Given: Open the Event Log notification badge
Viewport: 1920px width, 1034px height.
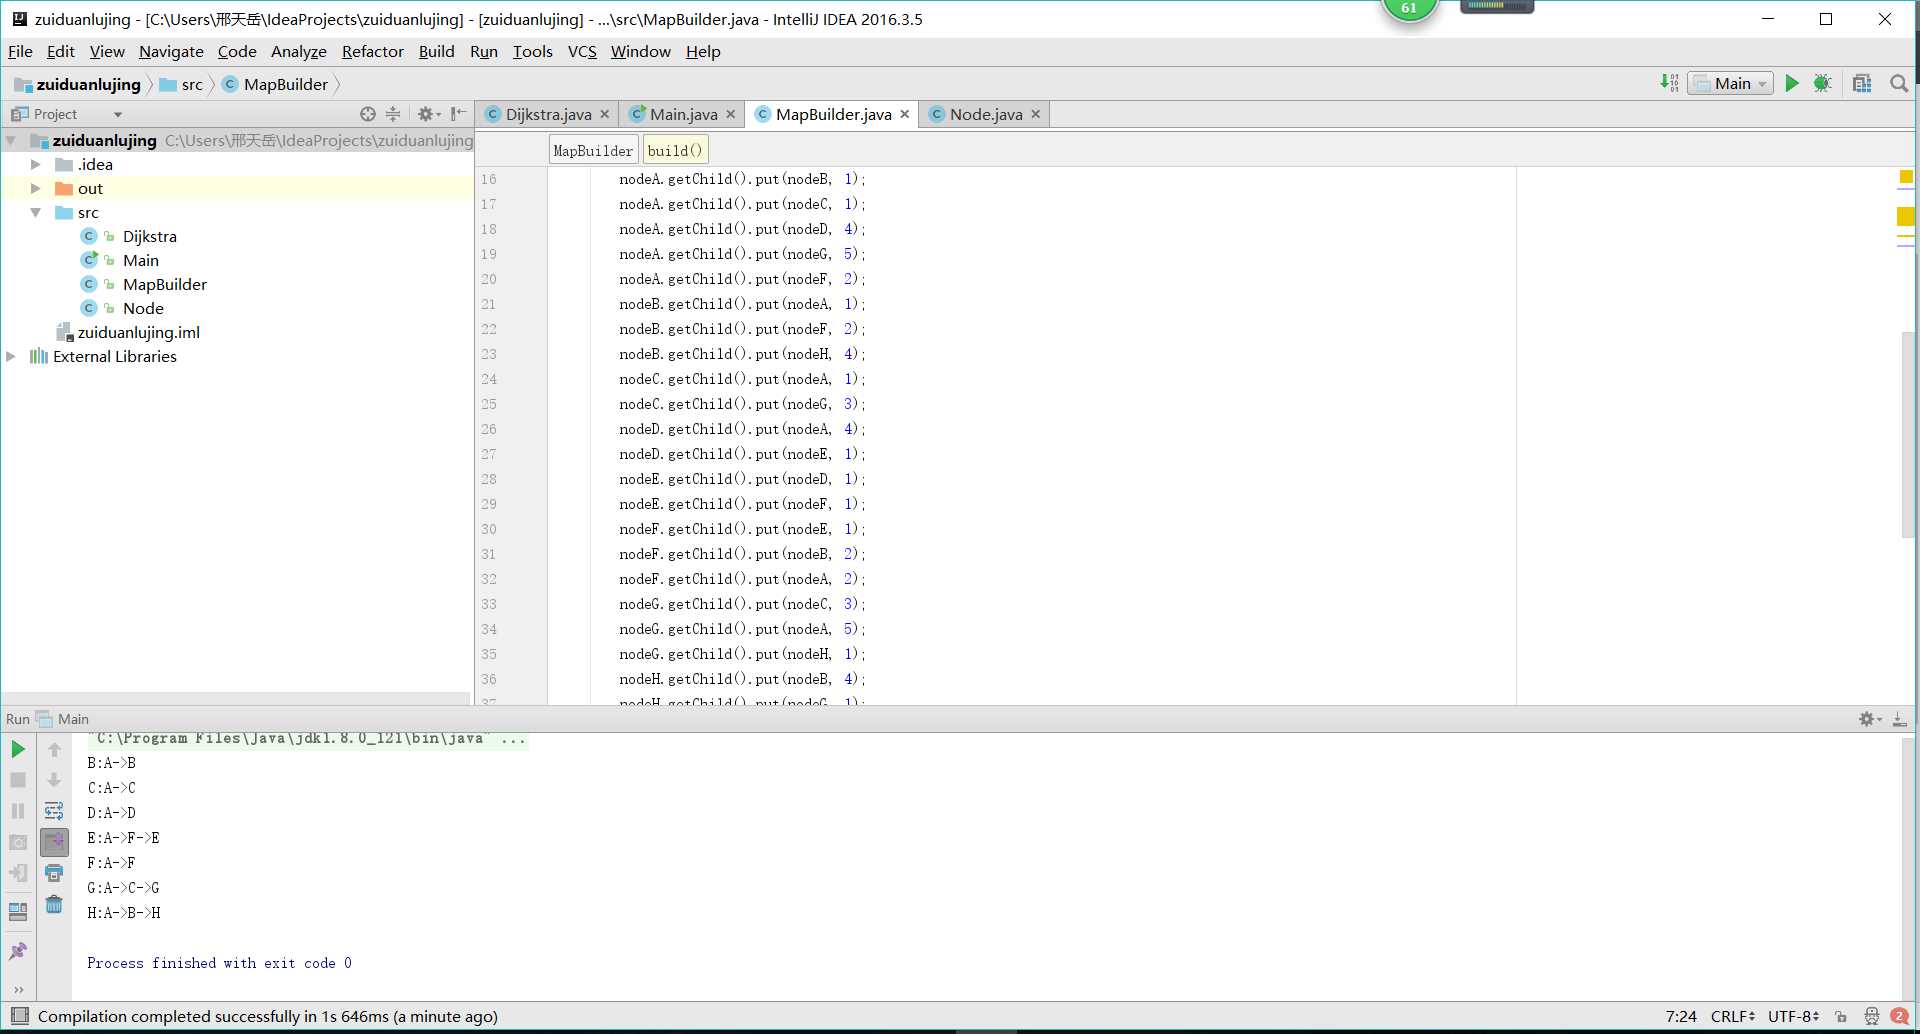Looking at the screenshot, I should pyautogui.click(x=1899, y=1016).
